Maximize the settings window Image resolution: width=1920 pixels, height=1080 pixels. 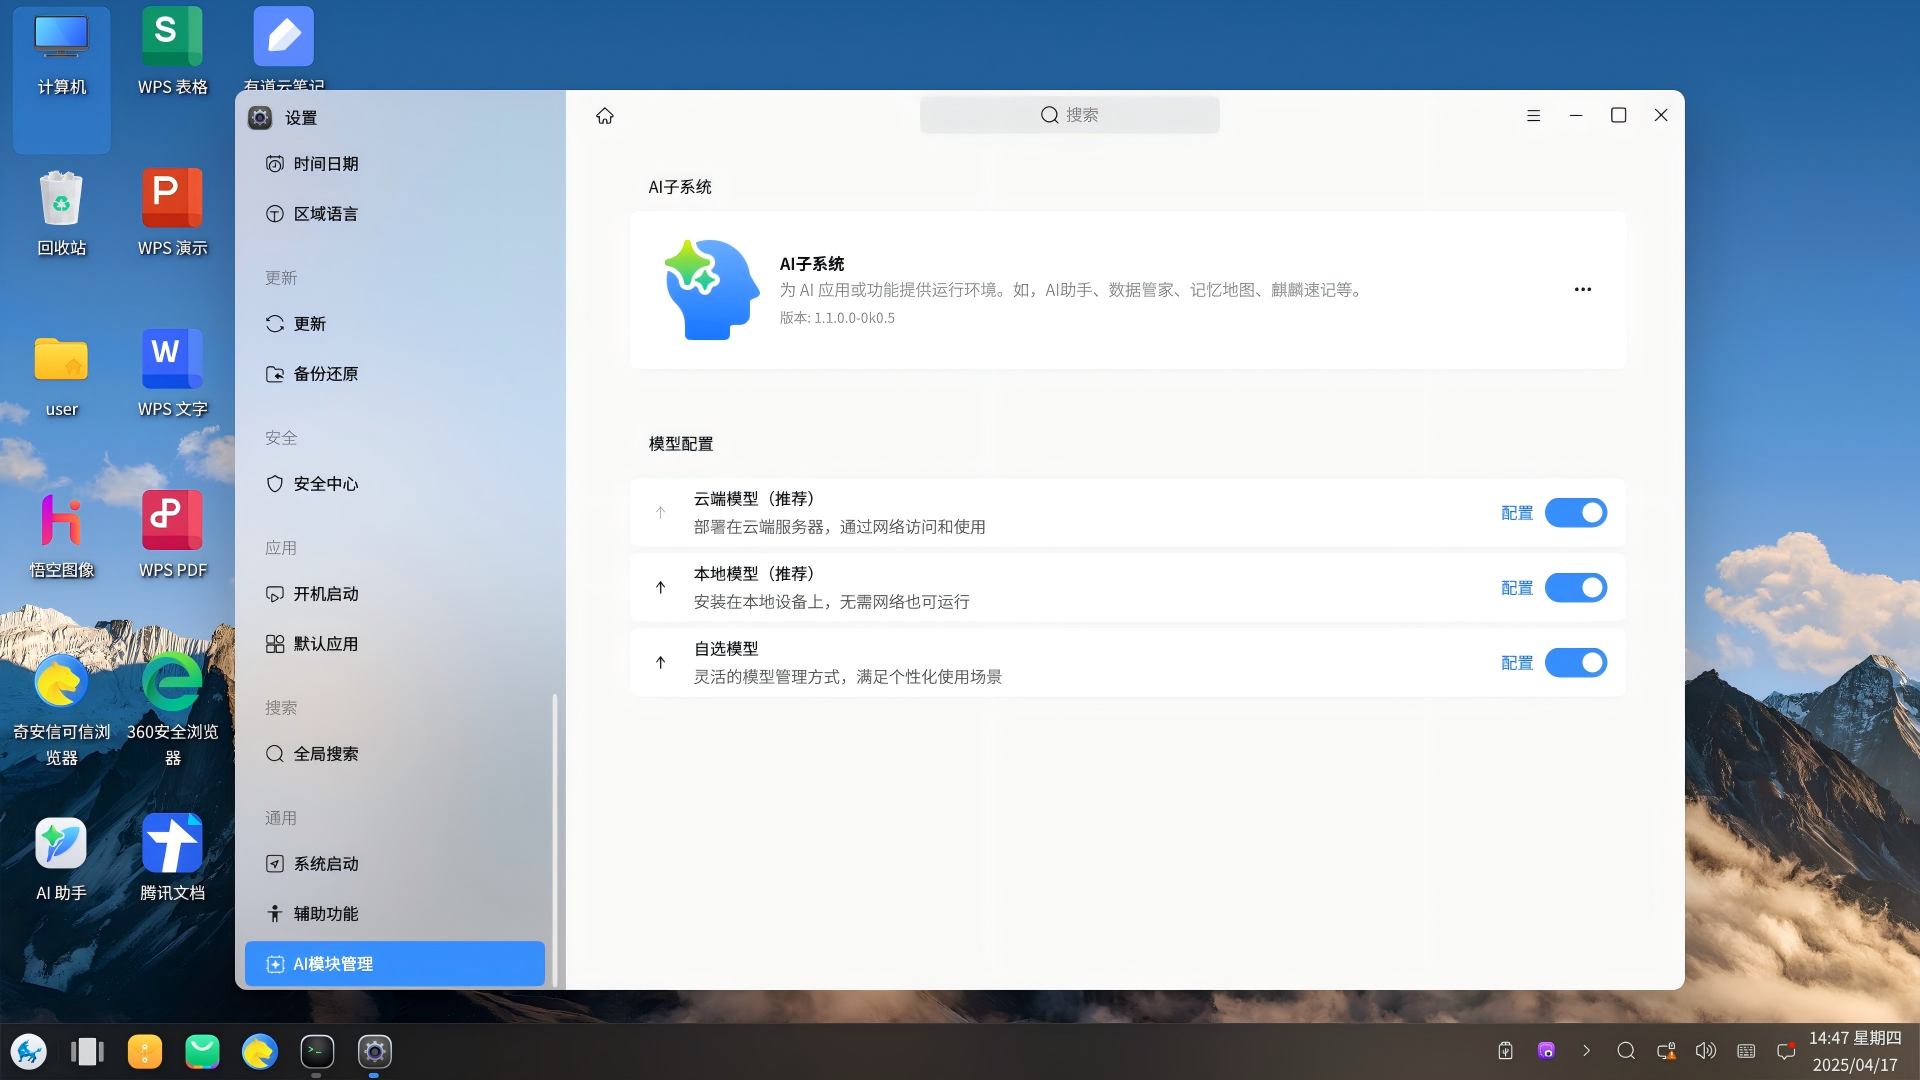[1618, 116]
